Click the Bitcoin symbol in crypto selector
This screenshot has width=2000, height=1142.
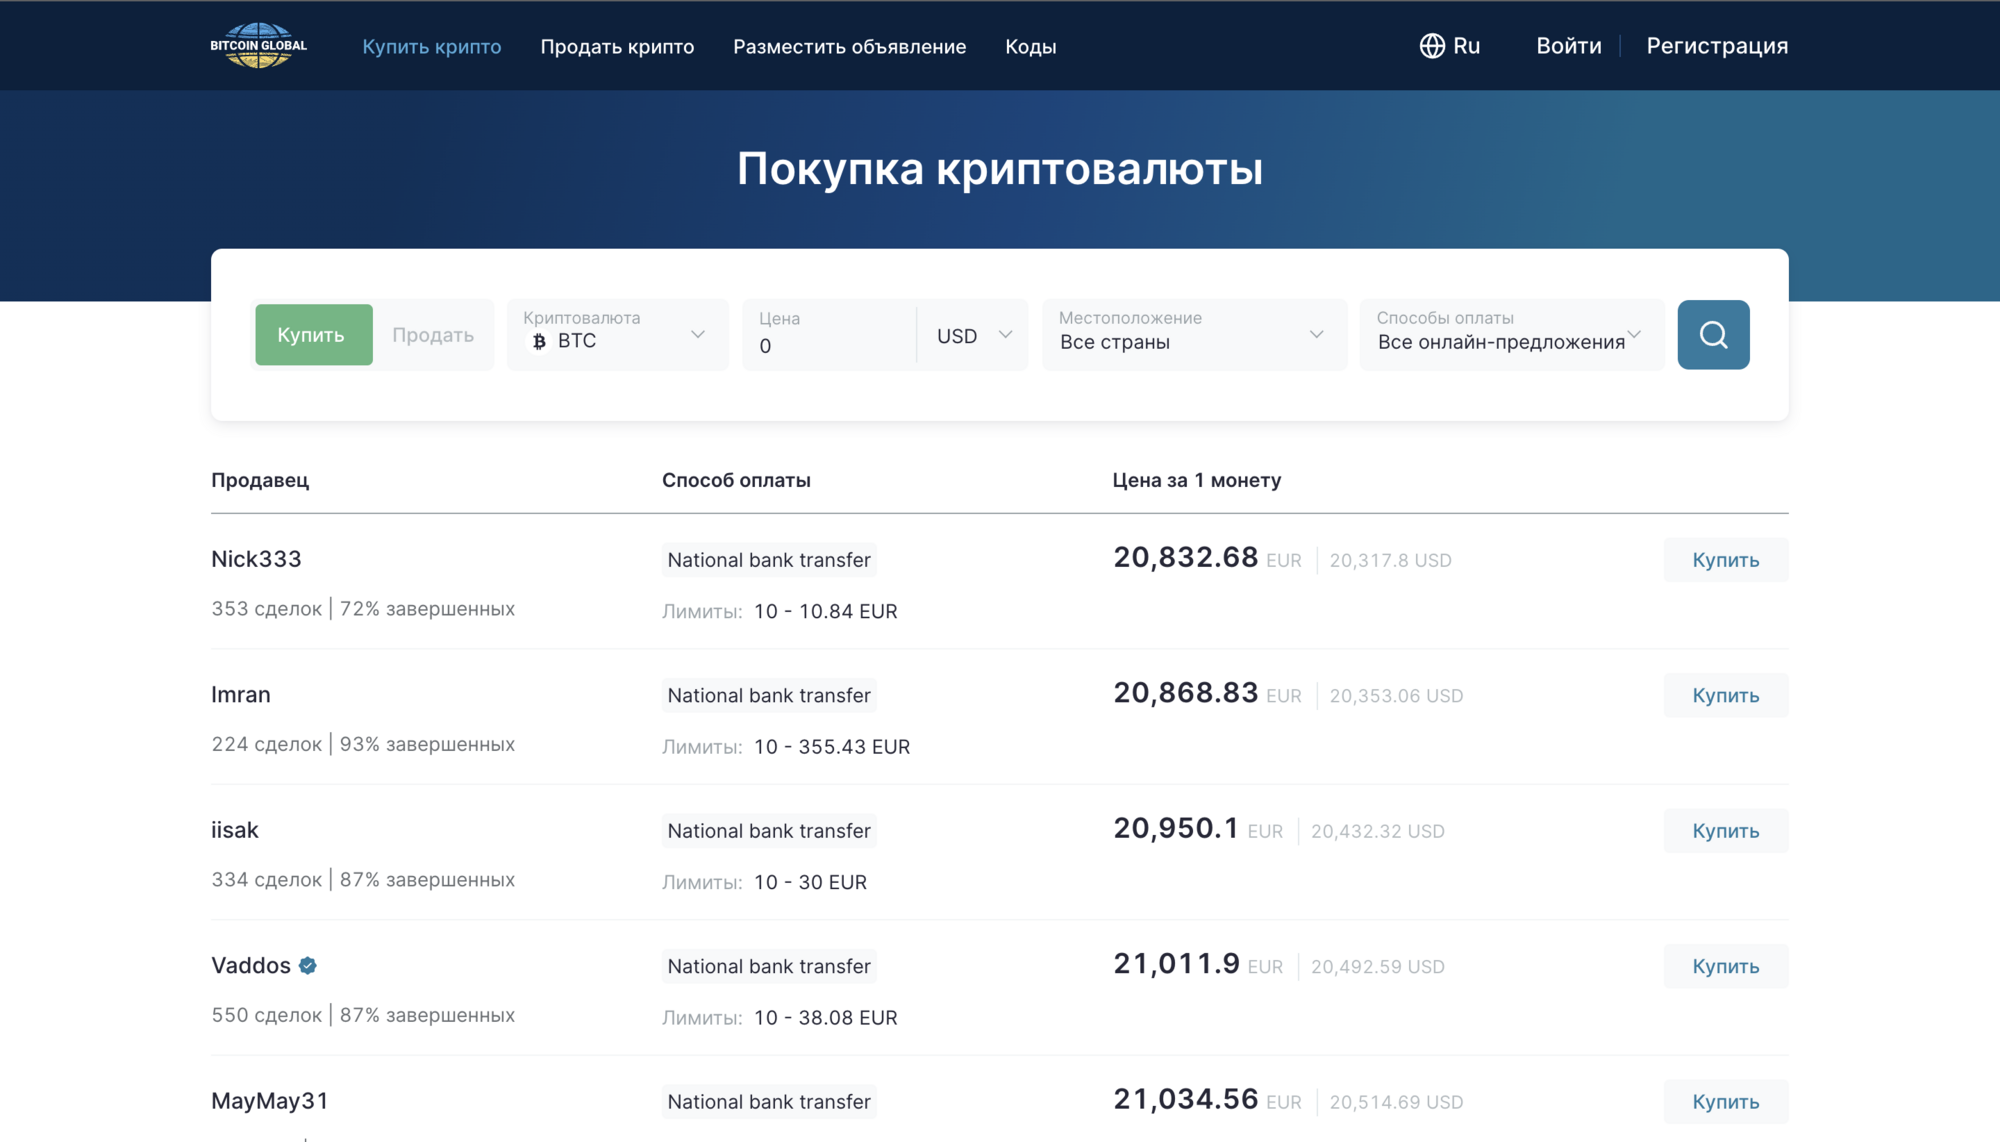[544, 341]
